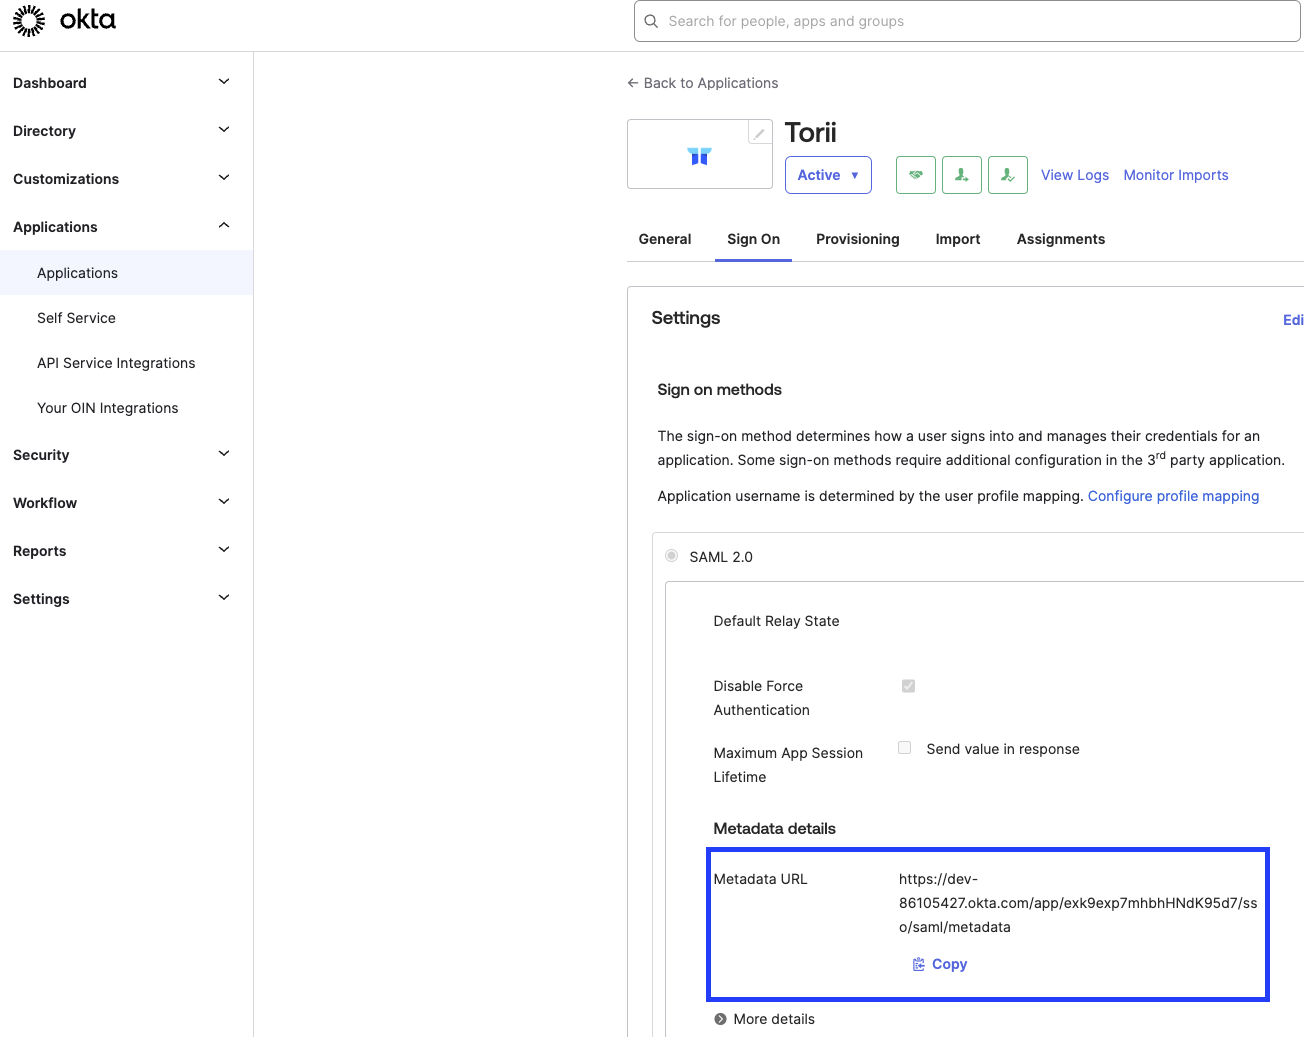The image size is (1304, 1037).
Task: Focus the people, apps and groups search field
Action: (967, 21)
